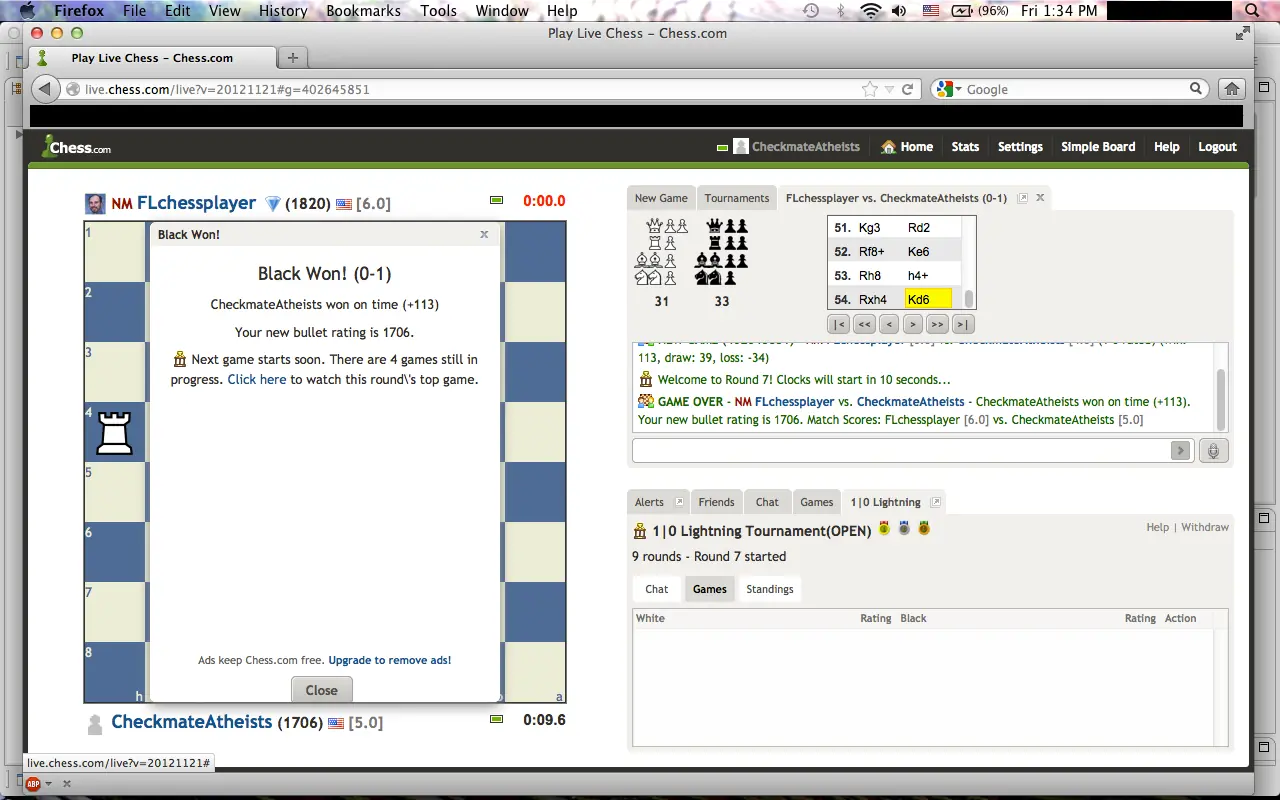The image size is (1280, 800).
Task: Withdraw from the tournament
Action: 1205,527
